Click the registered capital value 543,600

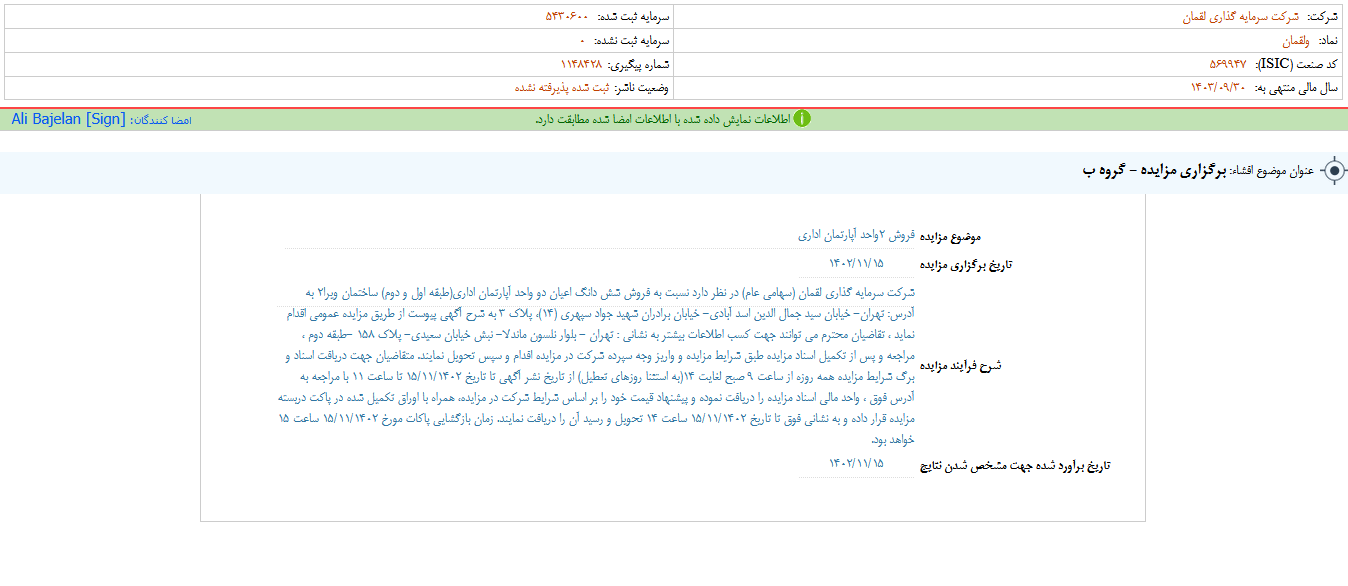pos(566,17)
